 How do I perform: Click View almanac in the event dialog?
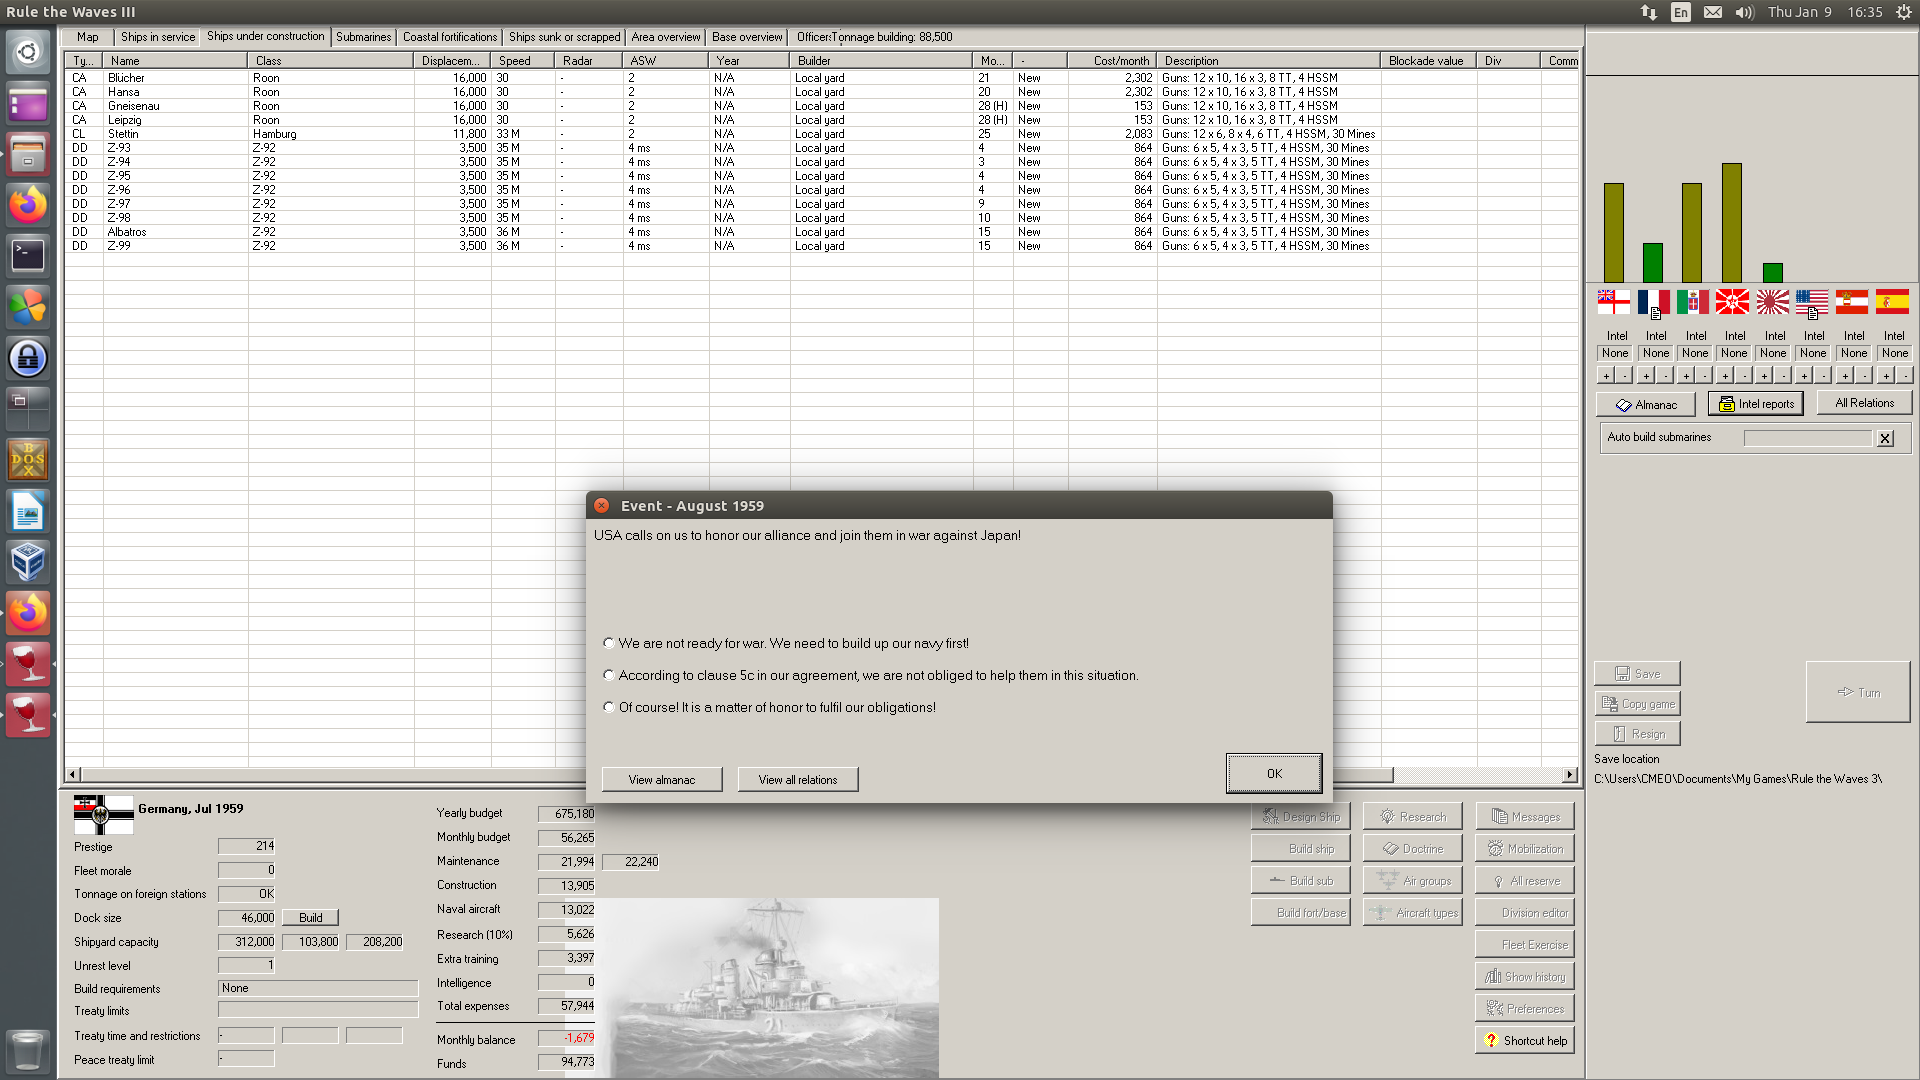(x=662, y=780)
